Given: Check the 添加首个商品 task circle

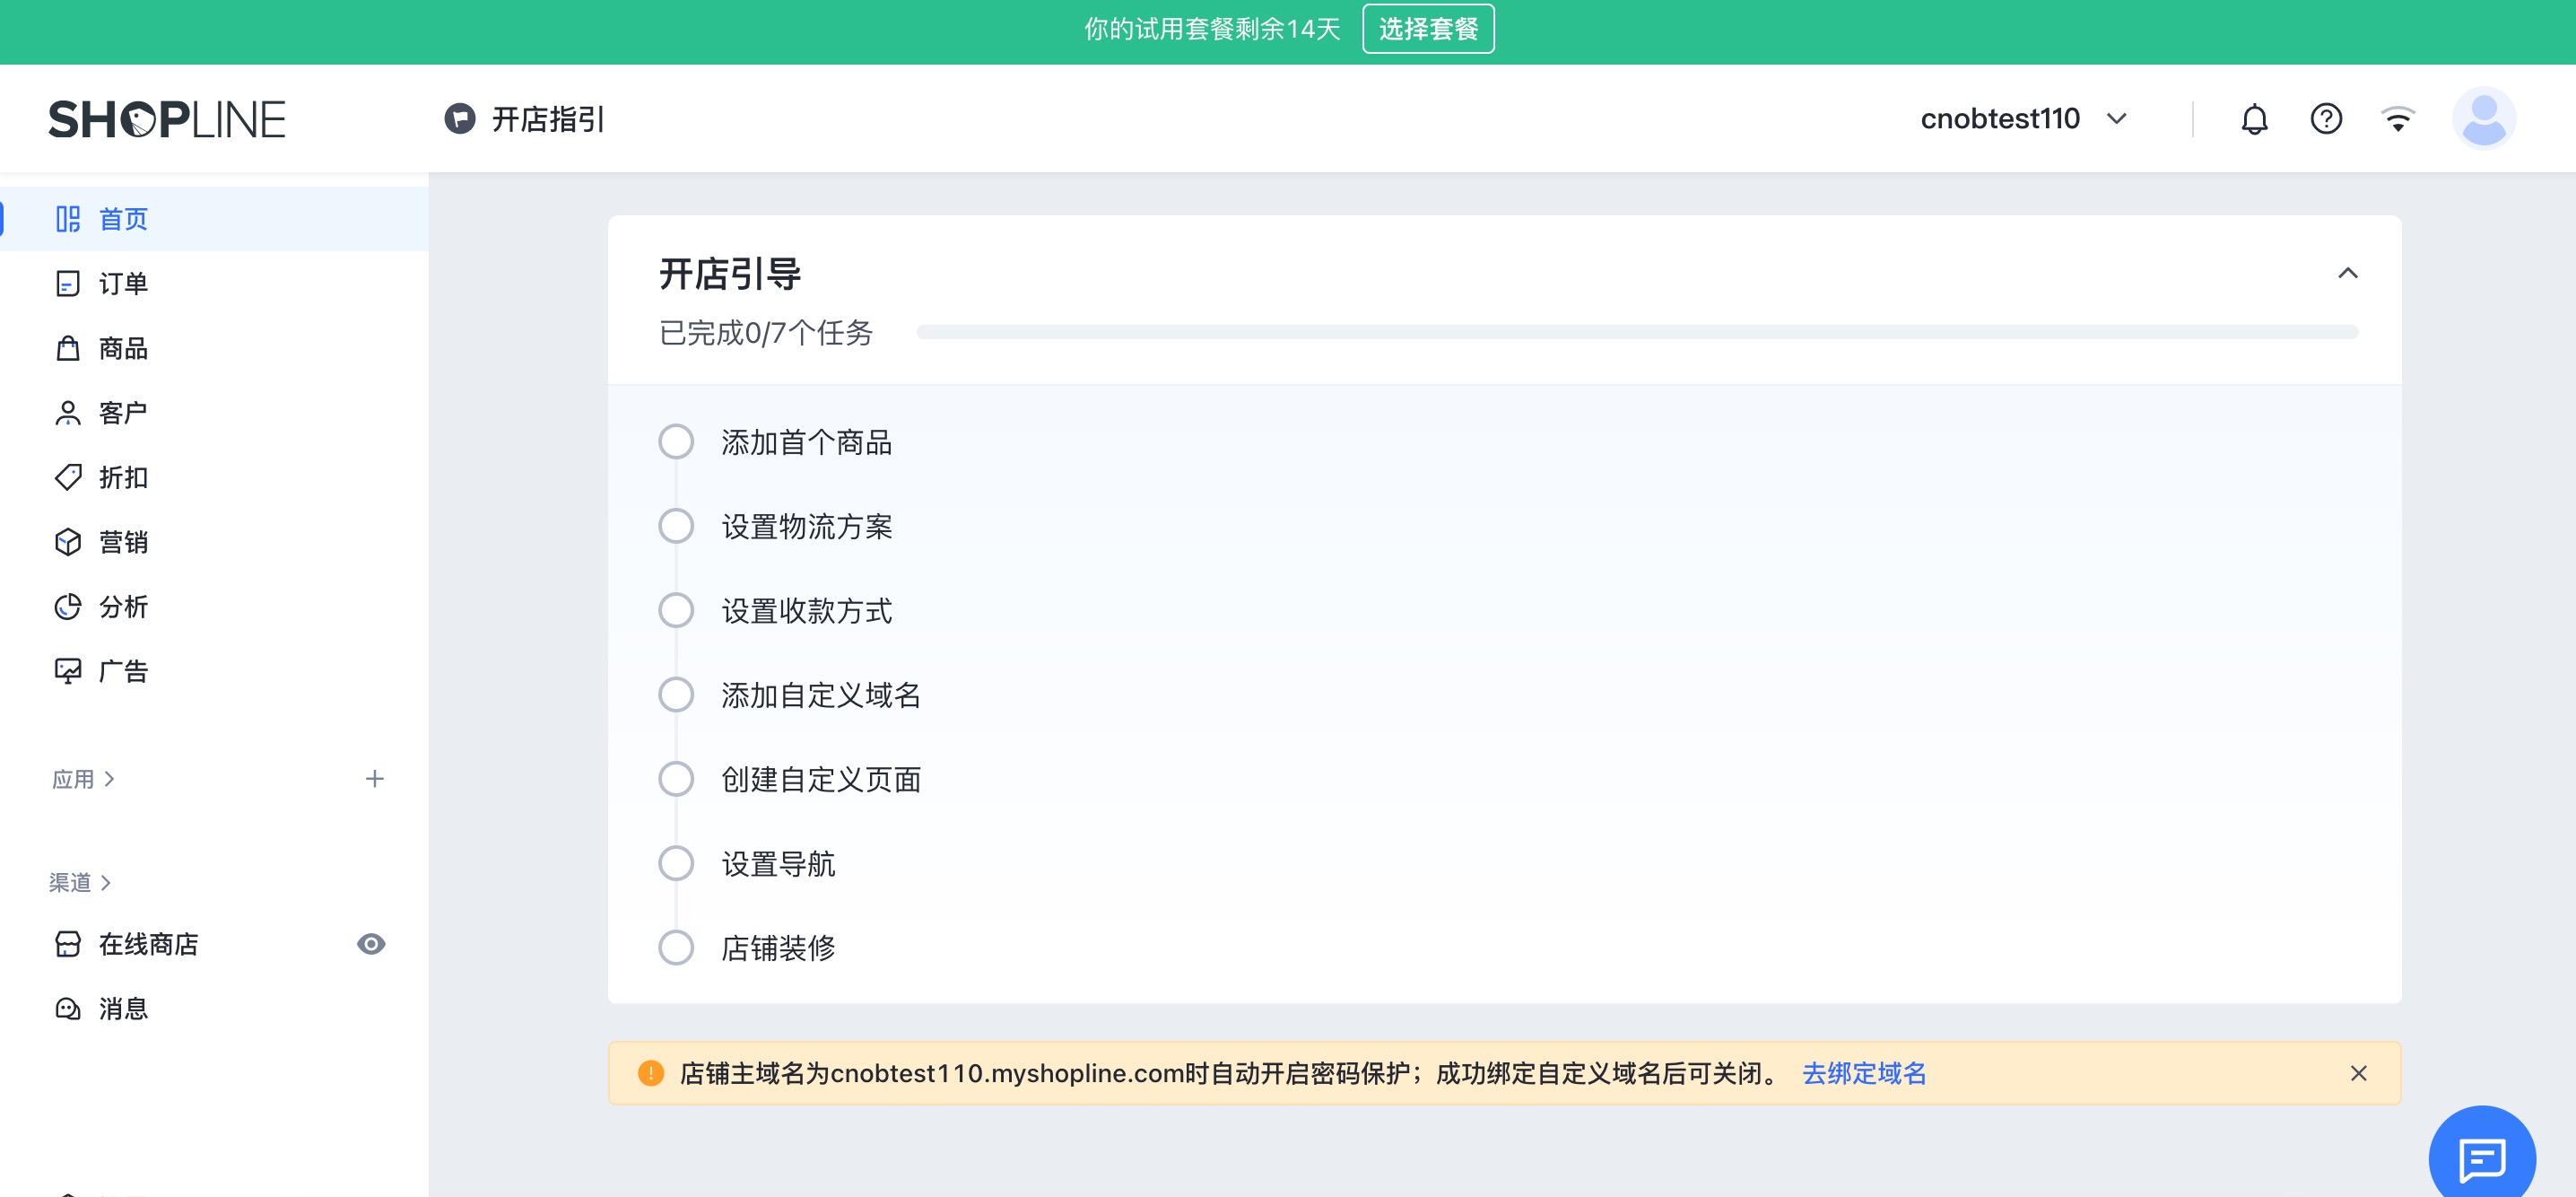Looking at the screenshot, I should [x=676, y=442].
